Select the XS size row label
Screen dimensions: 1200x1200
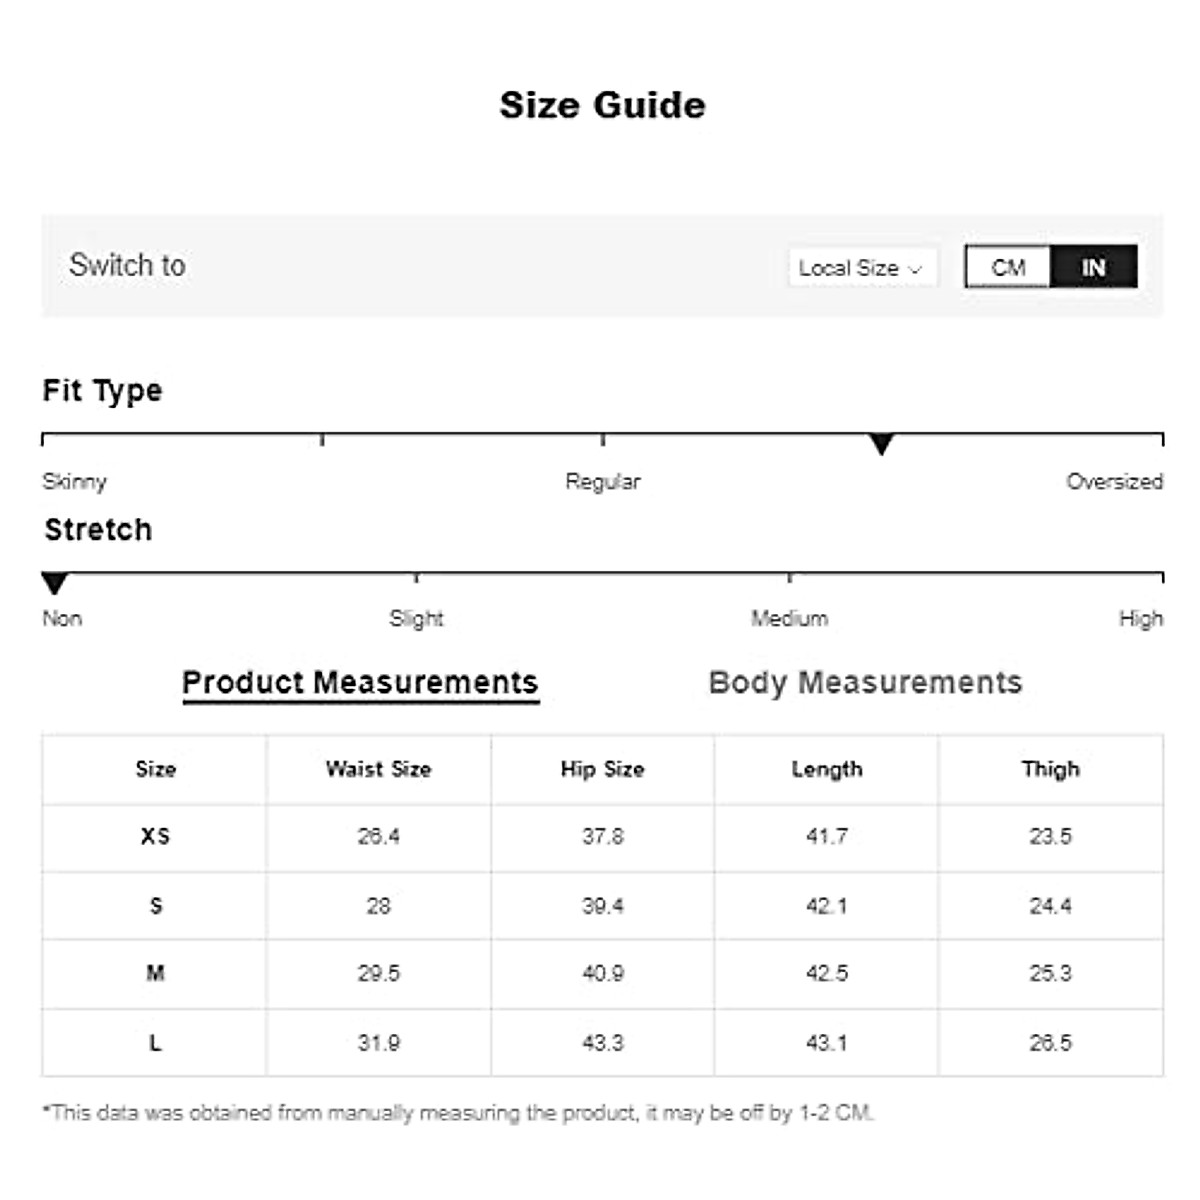155,836
